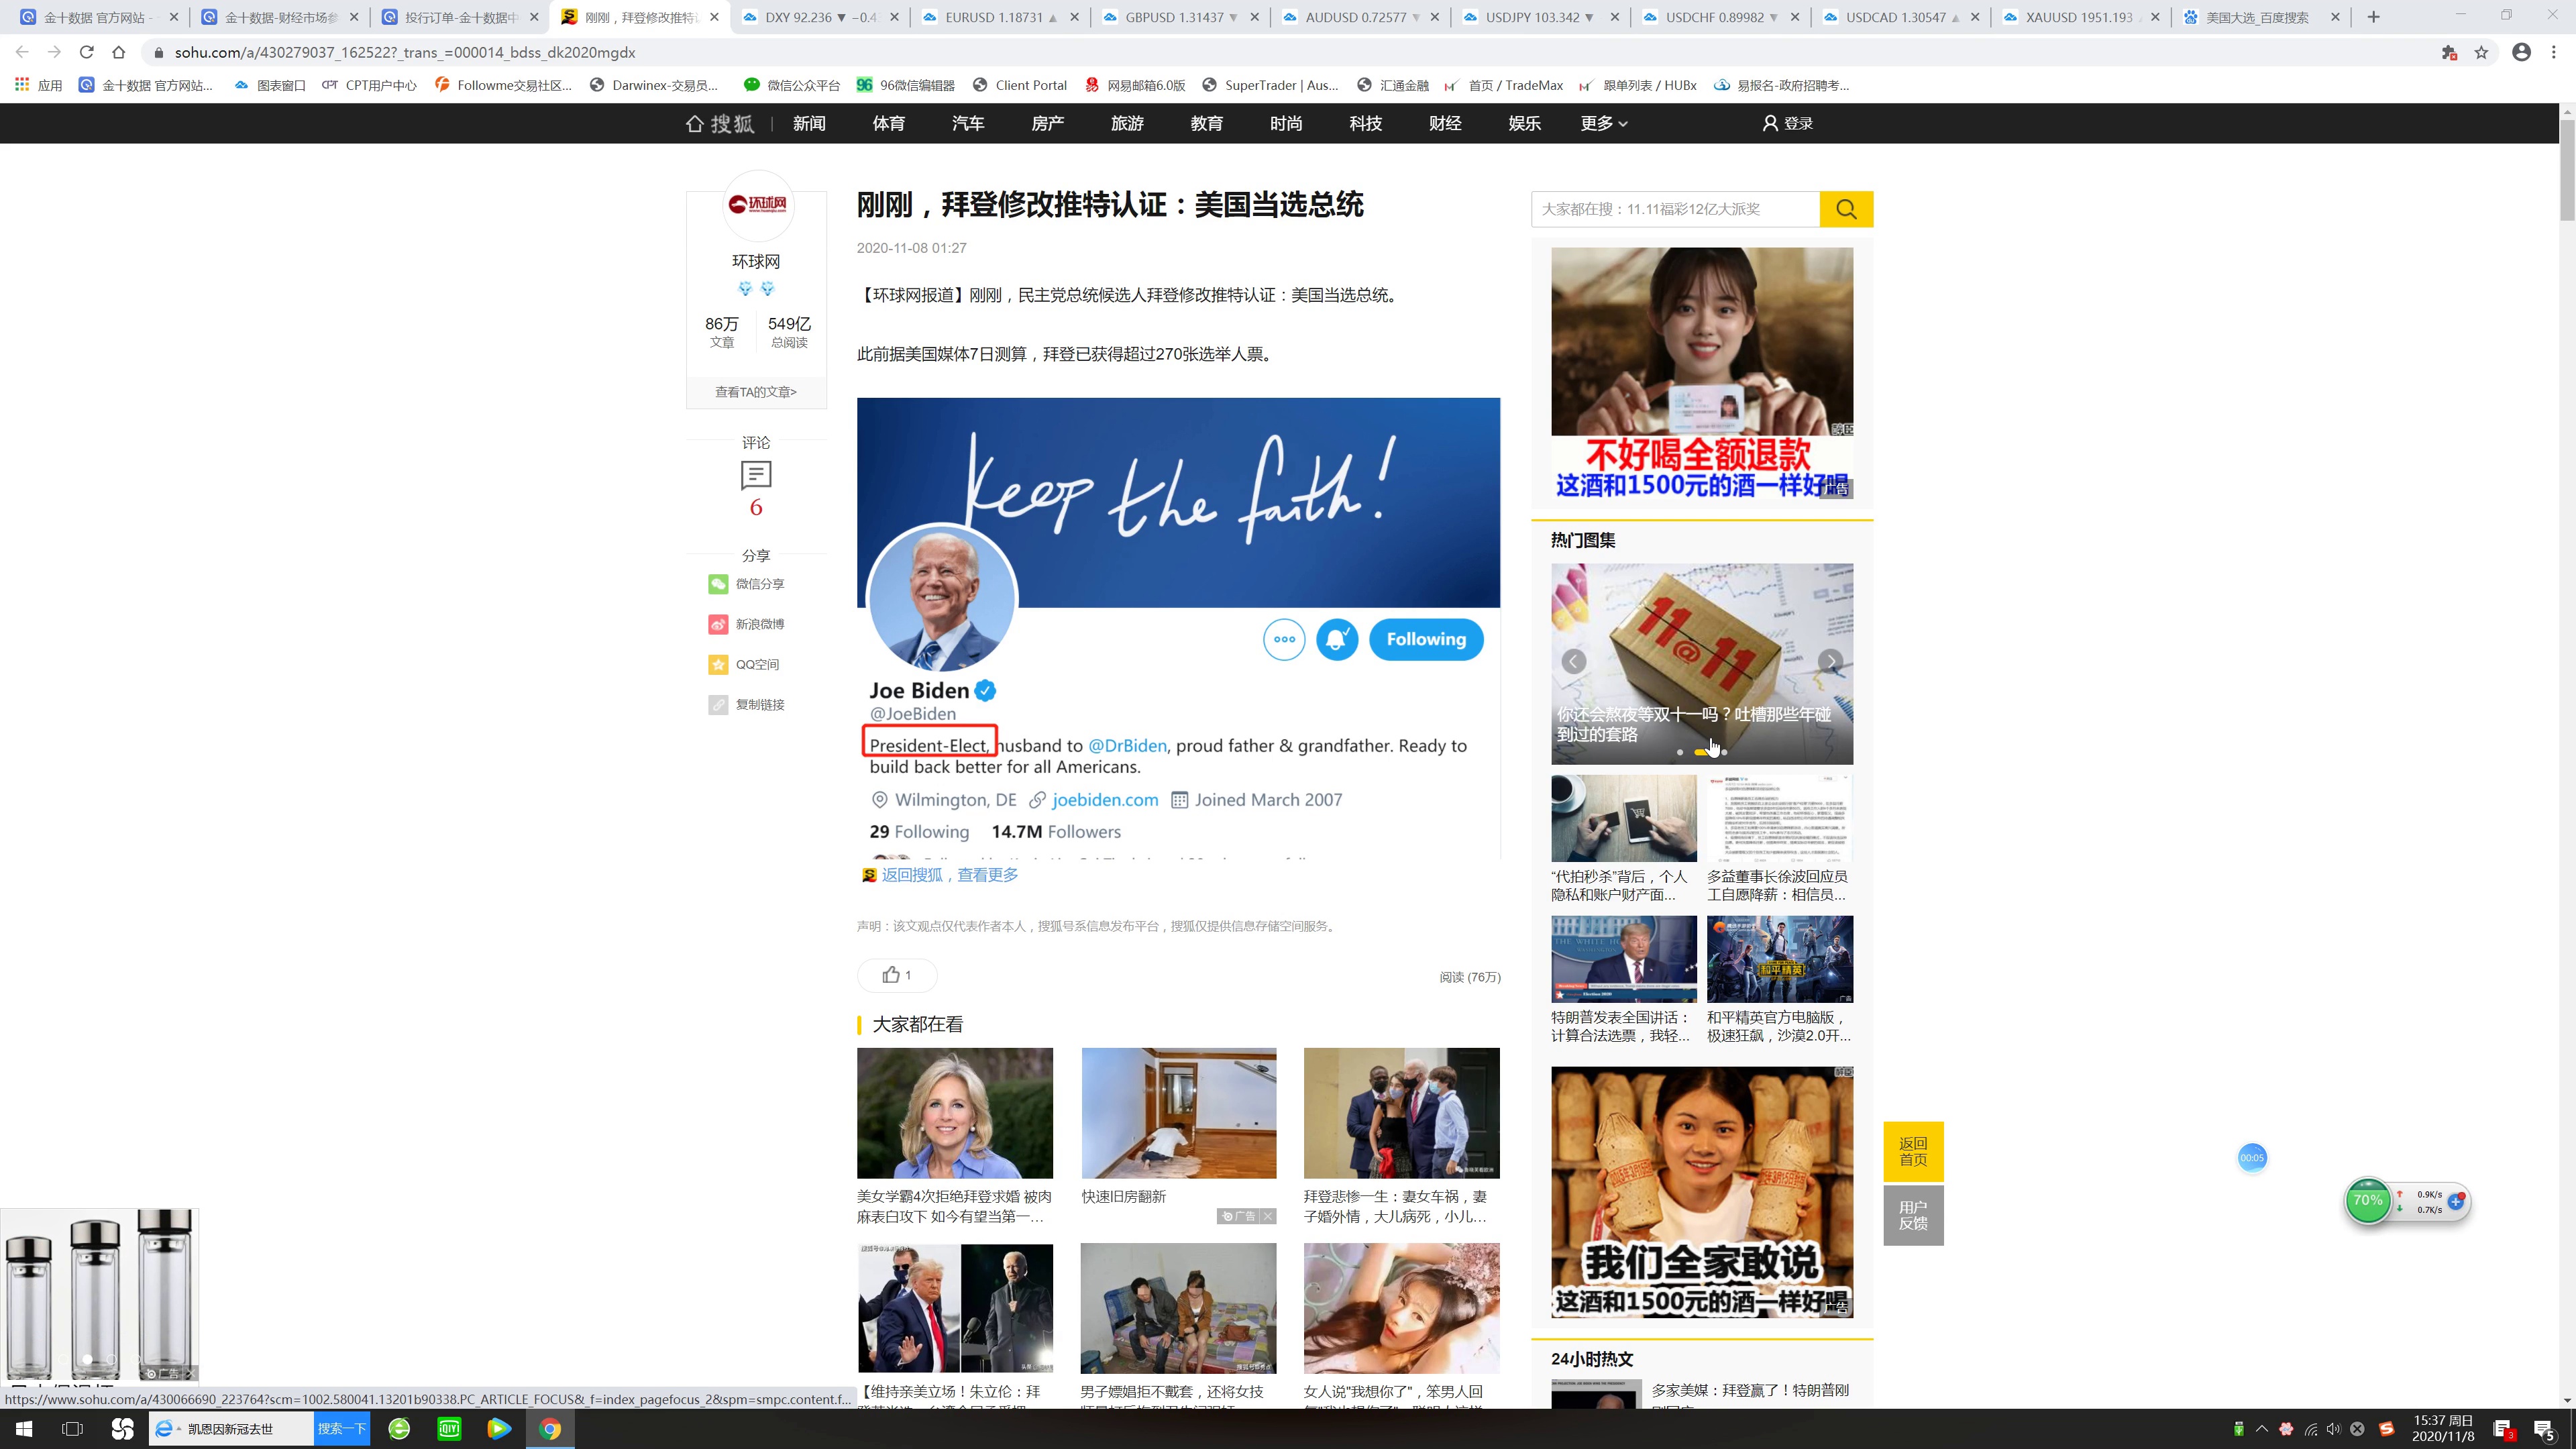Share article via WeChat icon
This screenshot has width=2576, height=1449.
click(x=718, y=584)
